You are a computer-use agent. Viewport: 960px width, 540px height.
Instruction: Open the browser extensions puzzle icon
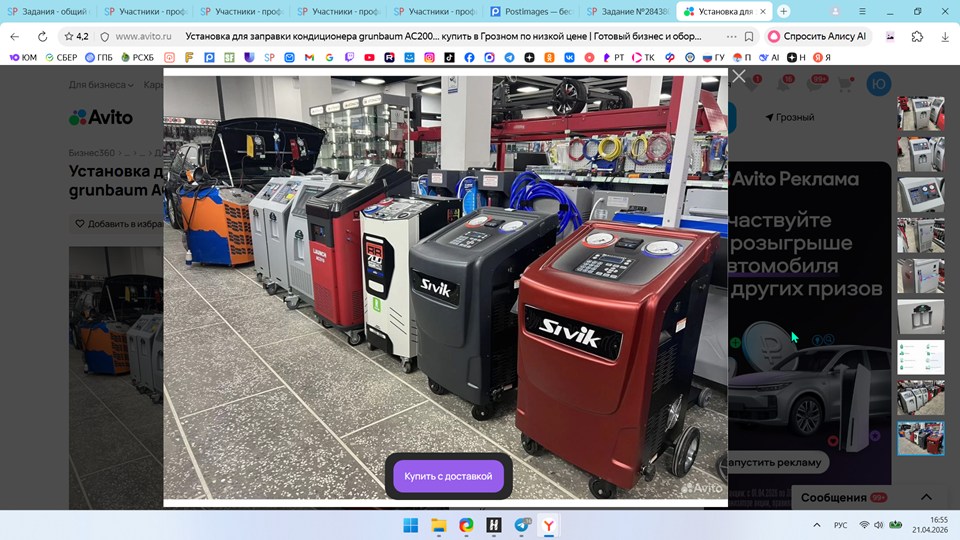click(x=917, y=37)
